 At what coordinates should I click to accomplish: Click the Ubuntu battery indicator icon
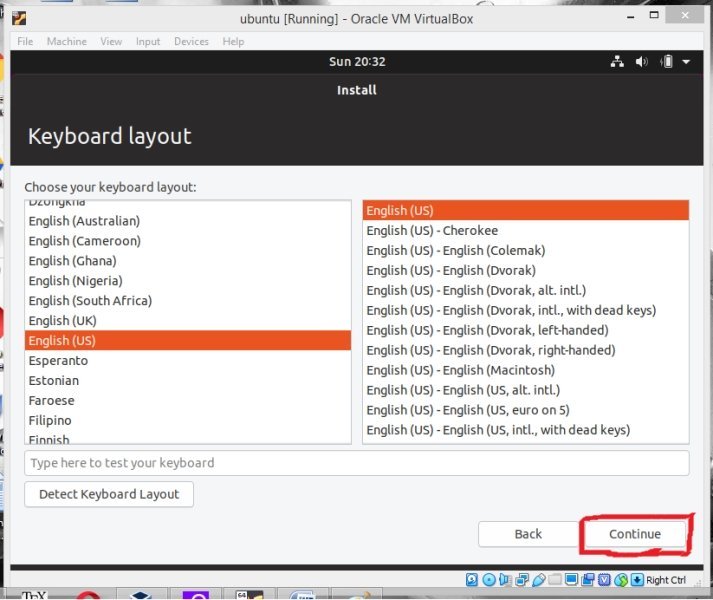[x=667, y=61]
